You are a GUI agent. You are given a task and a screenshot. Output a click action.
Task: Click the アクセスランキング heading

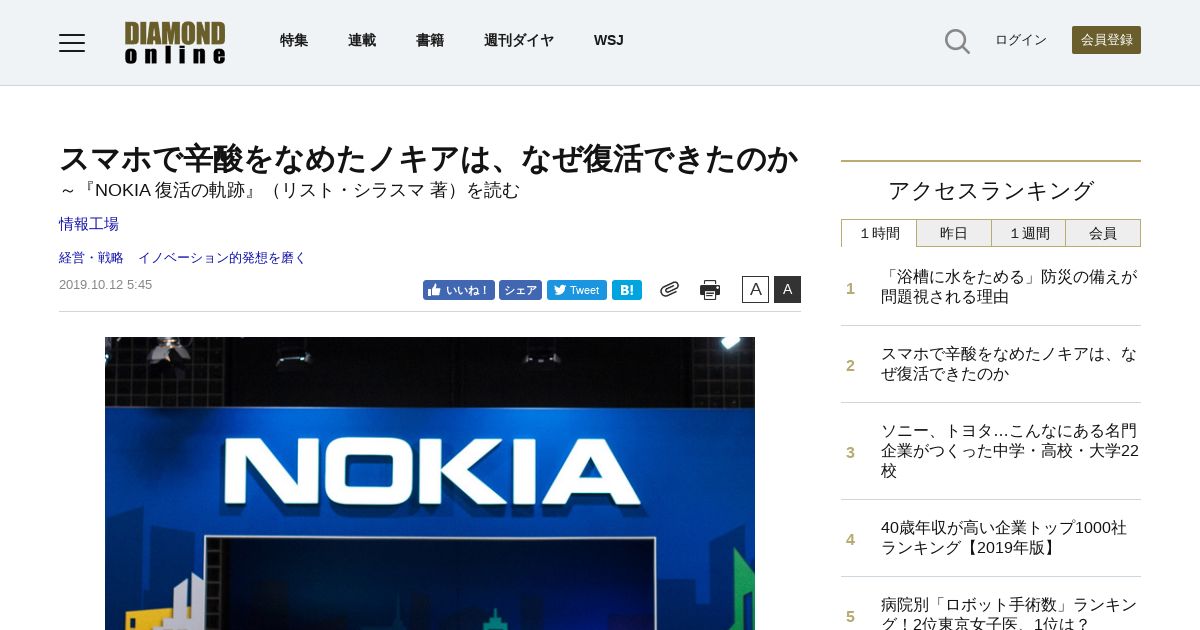(991, 190)
